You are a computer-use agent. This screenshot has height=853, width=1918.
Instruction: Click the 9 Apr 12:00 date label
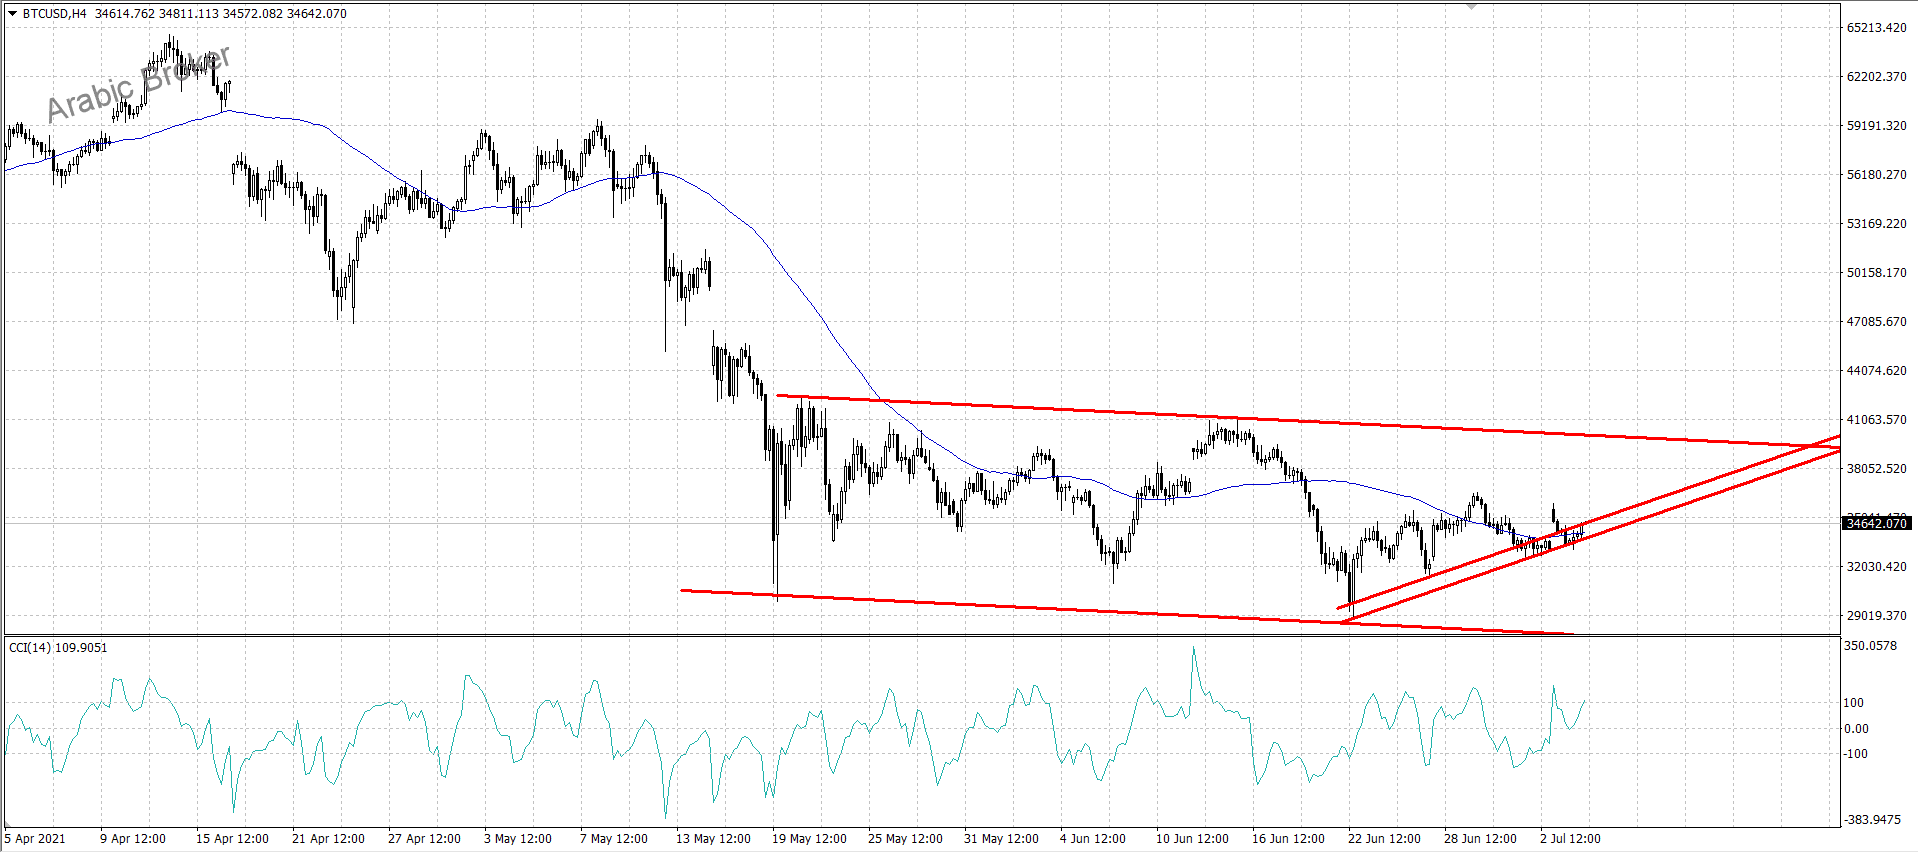tap(133, 839)
